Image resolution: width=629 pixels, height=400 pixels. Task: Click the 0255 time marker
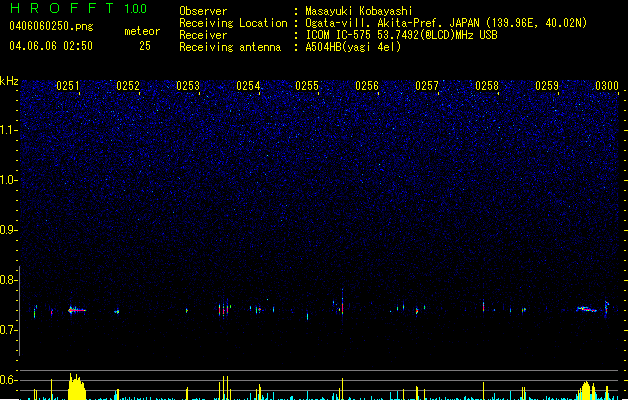[307, 85]
